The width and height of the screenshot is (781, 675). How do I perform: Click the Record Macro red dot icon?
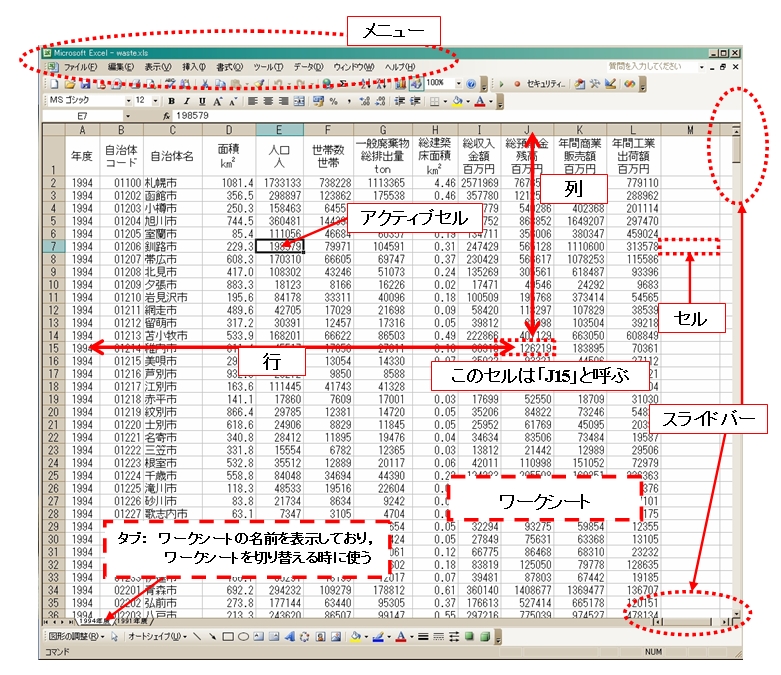click(517, 84)
